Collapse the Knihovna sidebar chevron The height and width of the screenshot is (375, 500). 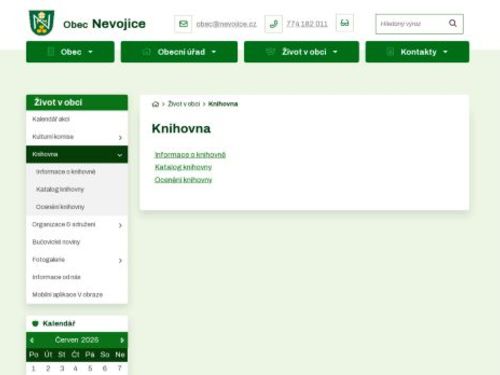(120, 155)
